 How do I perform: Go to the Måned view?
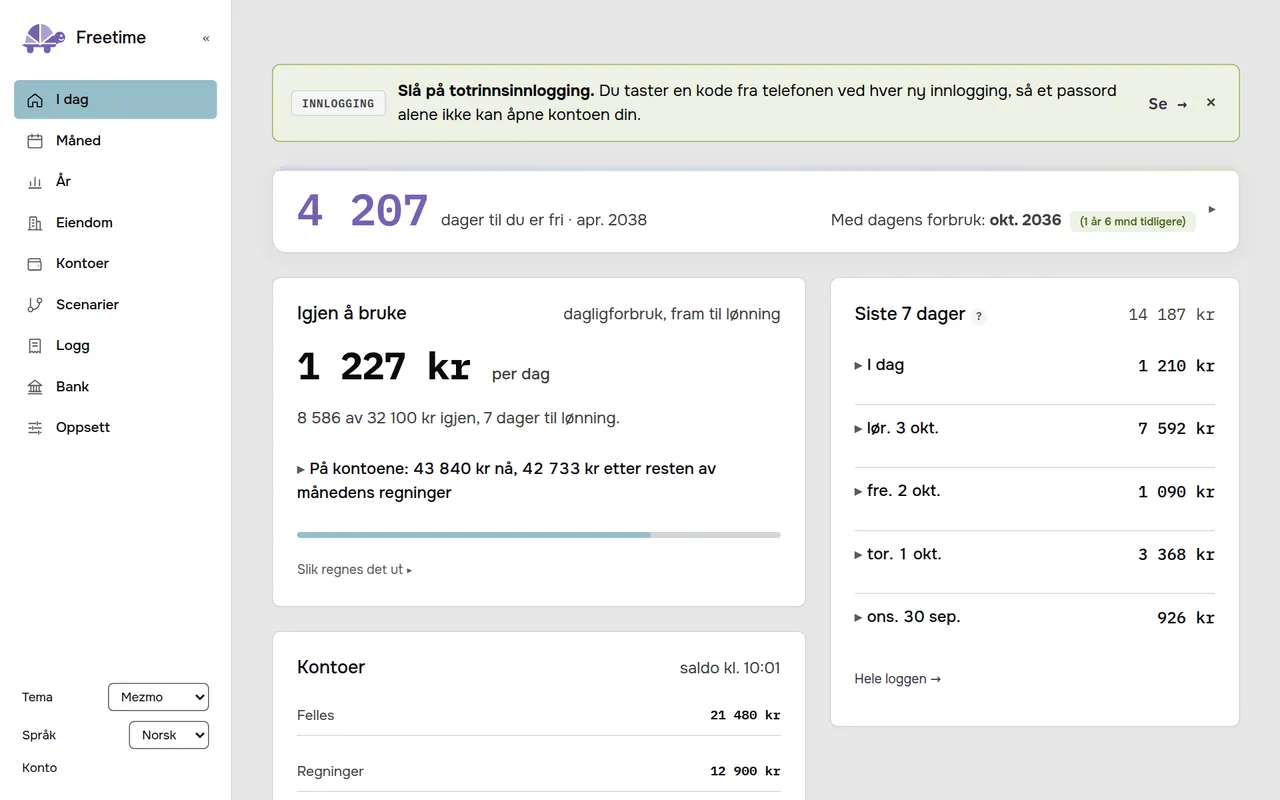[115, 141]
